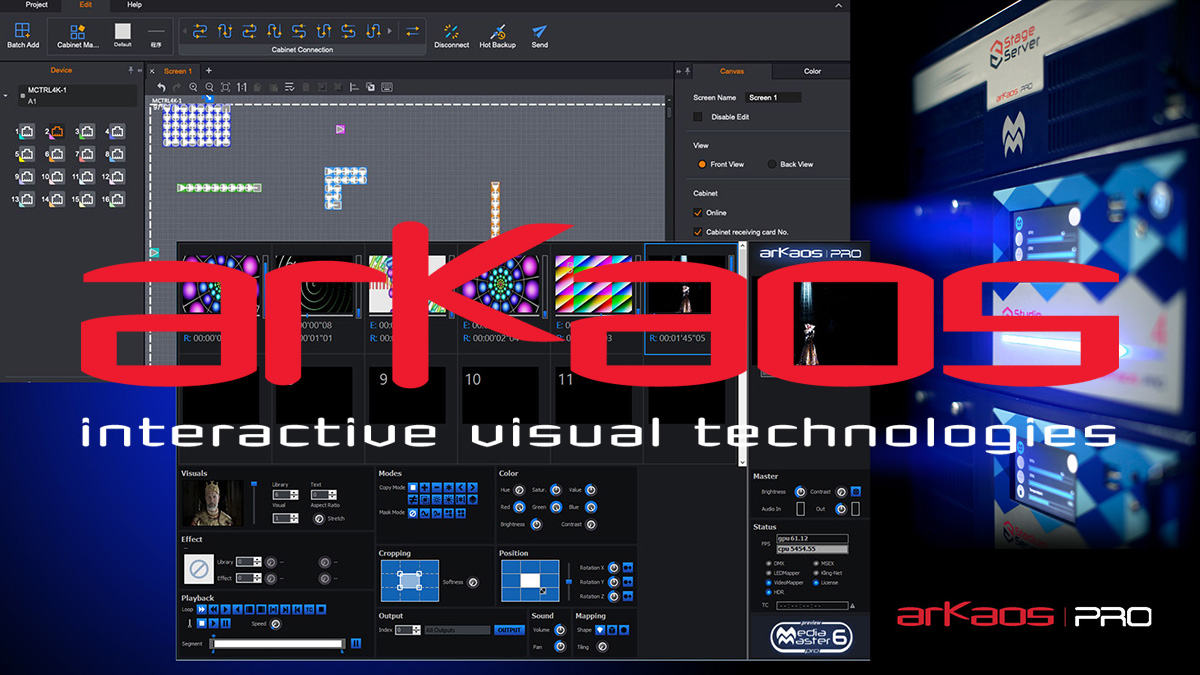Click the no-effect icon in Effect section
This screenshot has height=675, width=1200.
coord(199,569)
